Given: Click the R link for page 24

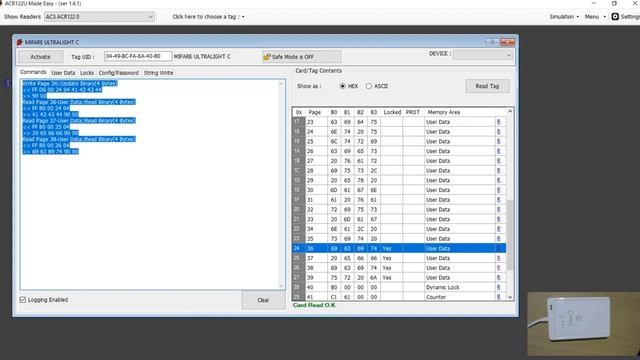Looking at the screenshot, I should coord(498,131).
